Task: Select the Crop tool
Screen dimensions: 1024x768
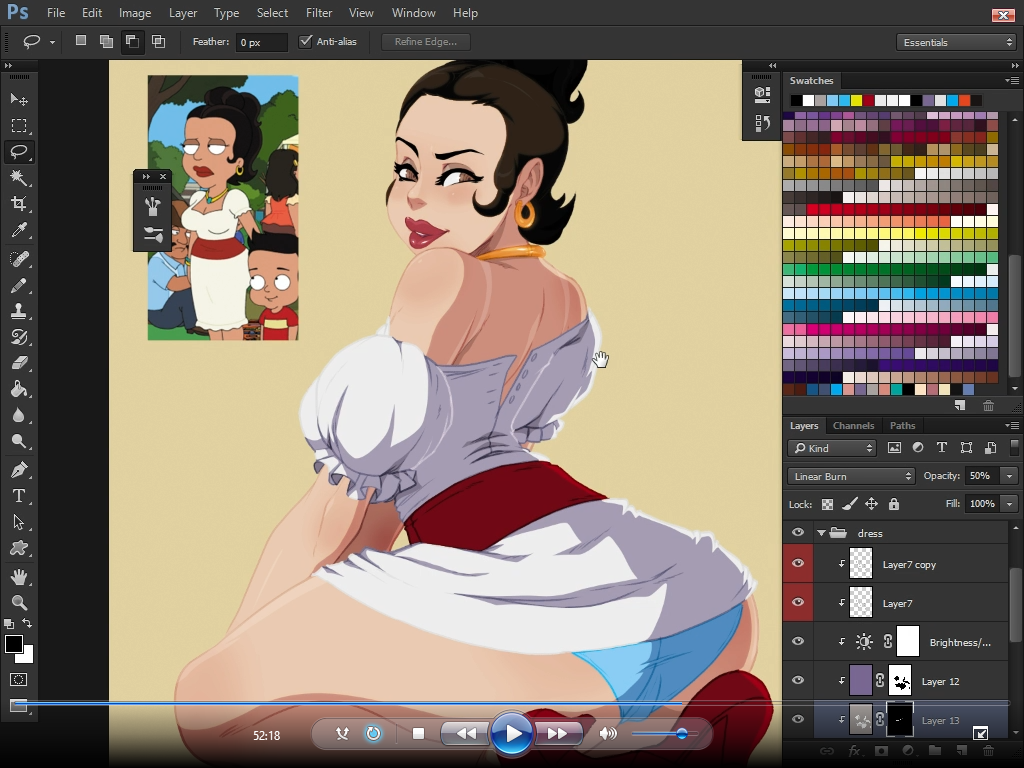Action: tap(19, 204)
